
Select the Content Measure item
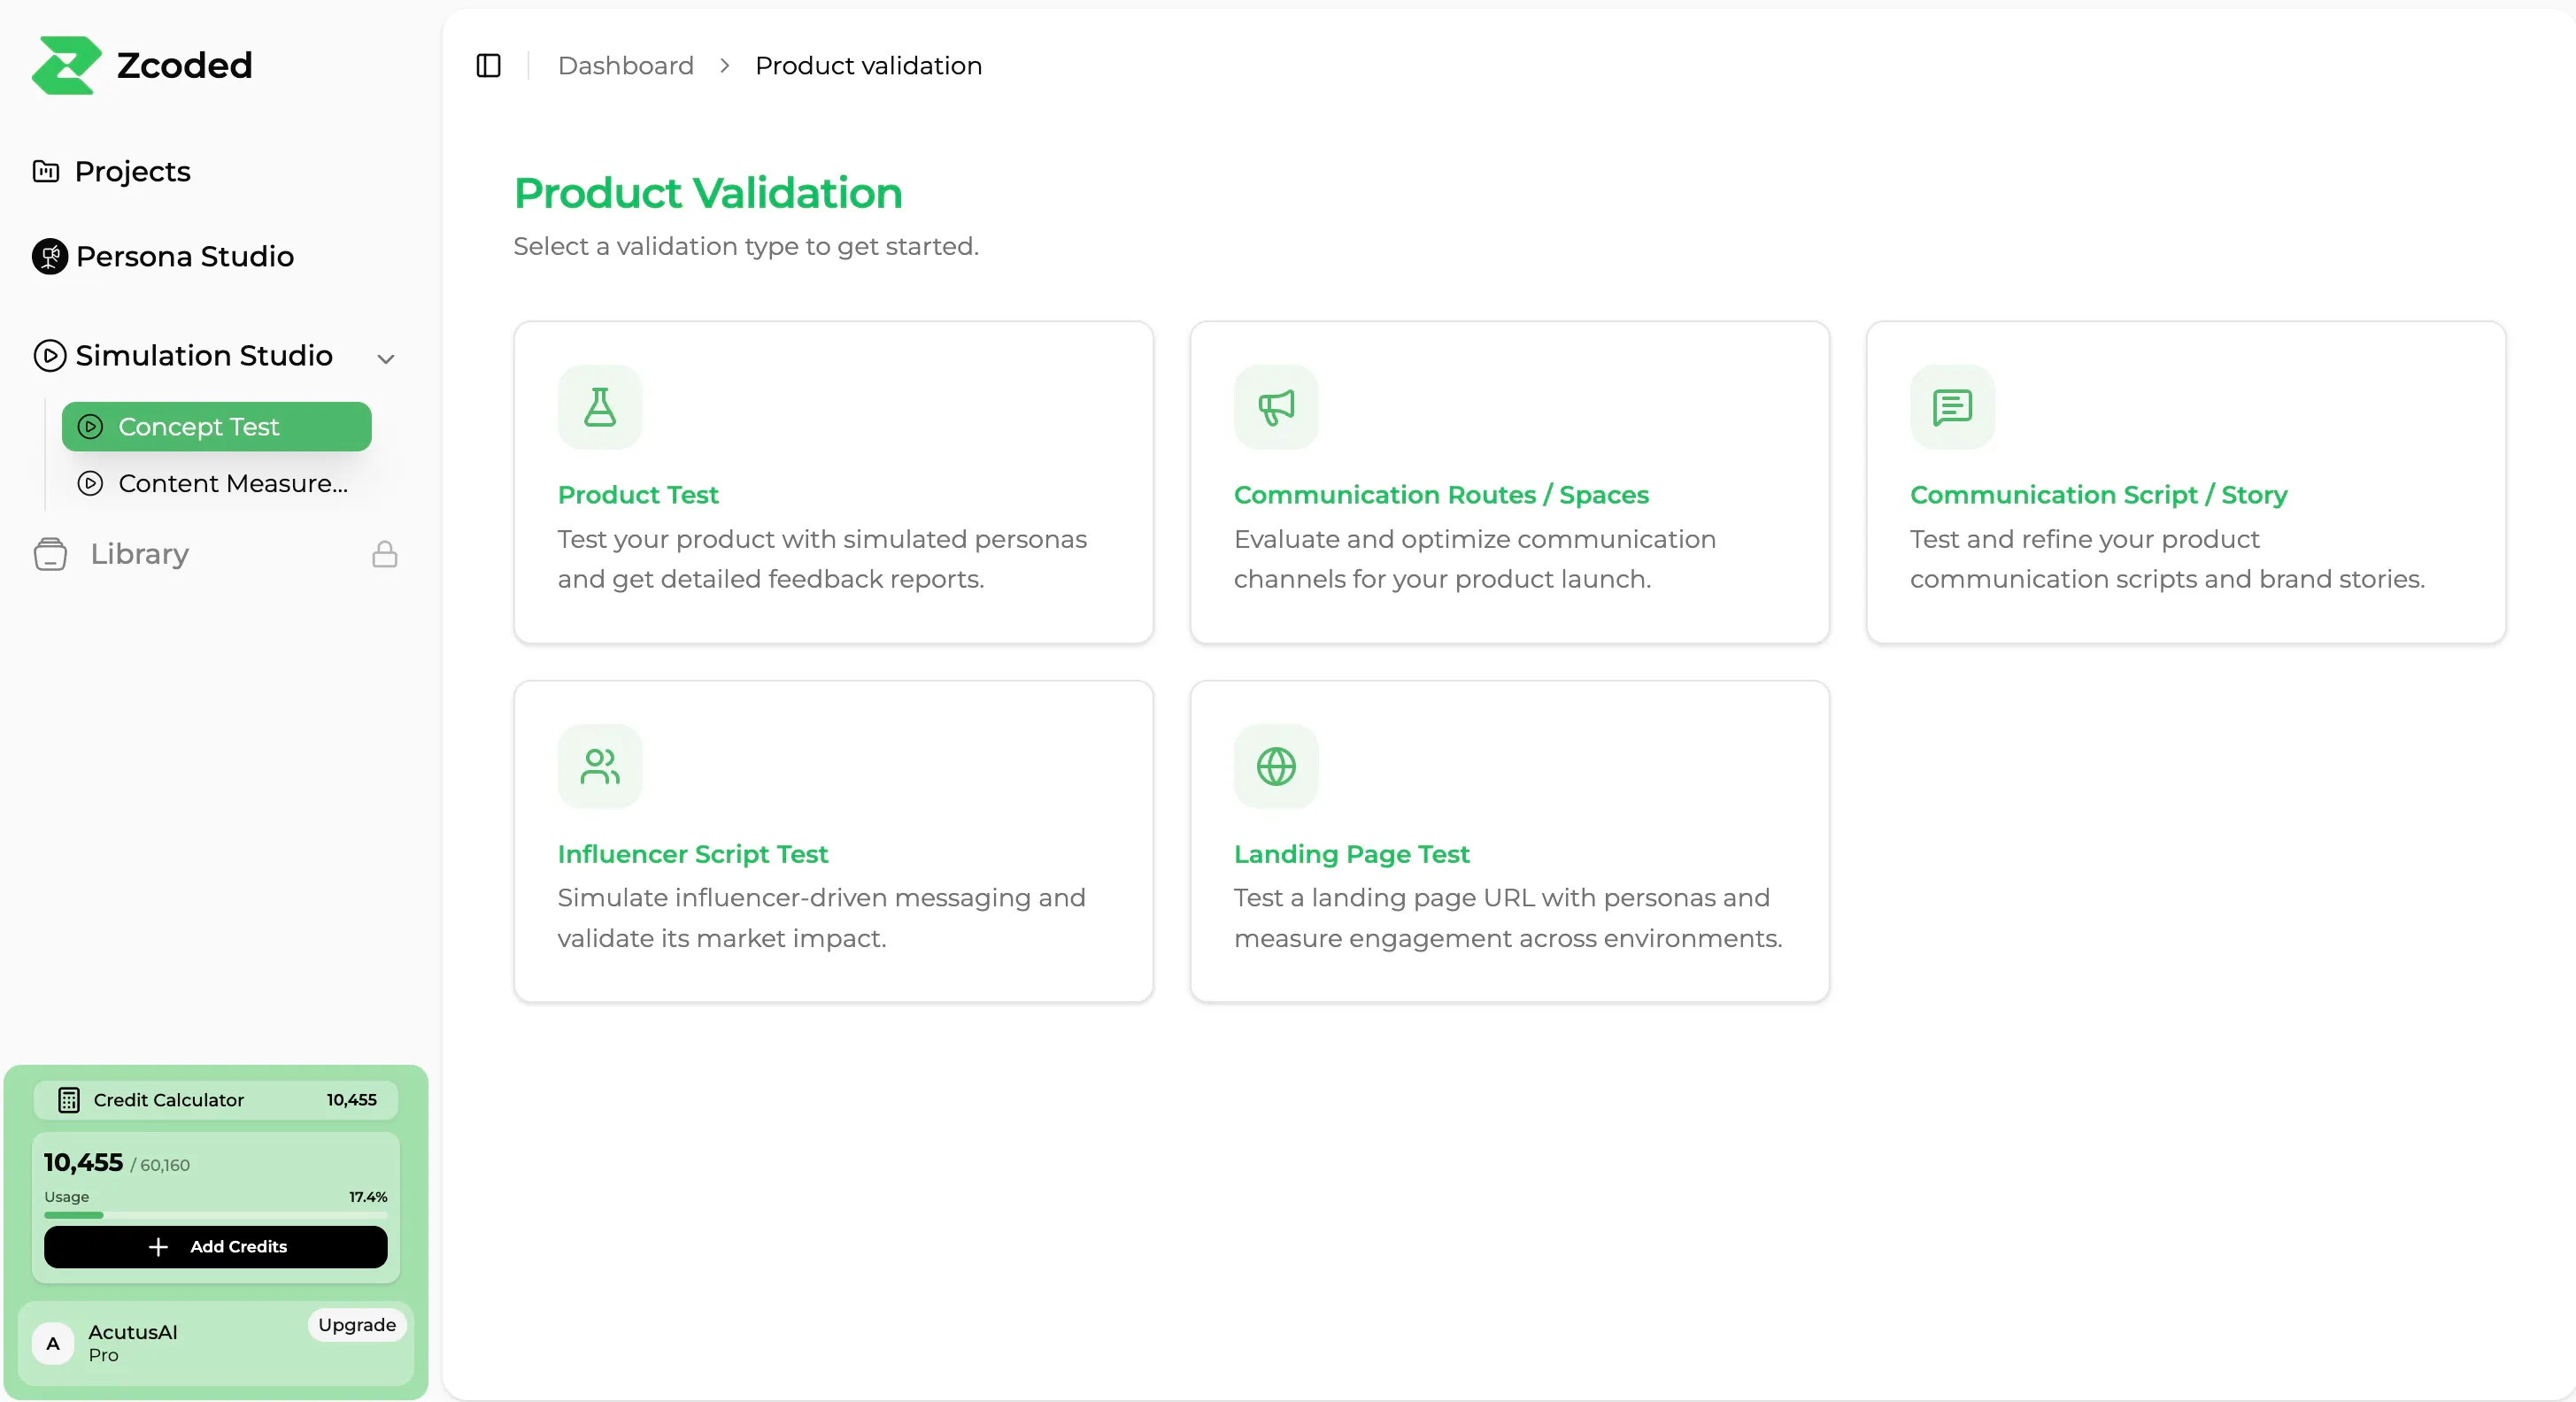[x=216, y=484]
